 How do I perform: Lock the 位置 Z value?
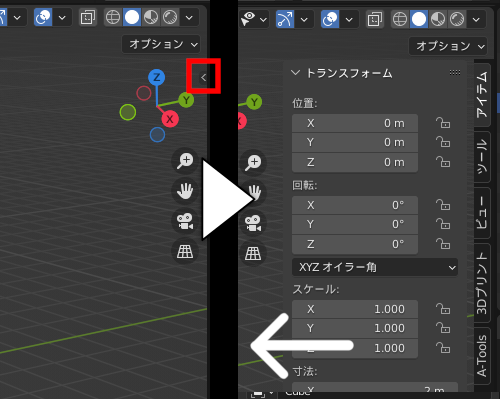click(443, 162)
